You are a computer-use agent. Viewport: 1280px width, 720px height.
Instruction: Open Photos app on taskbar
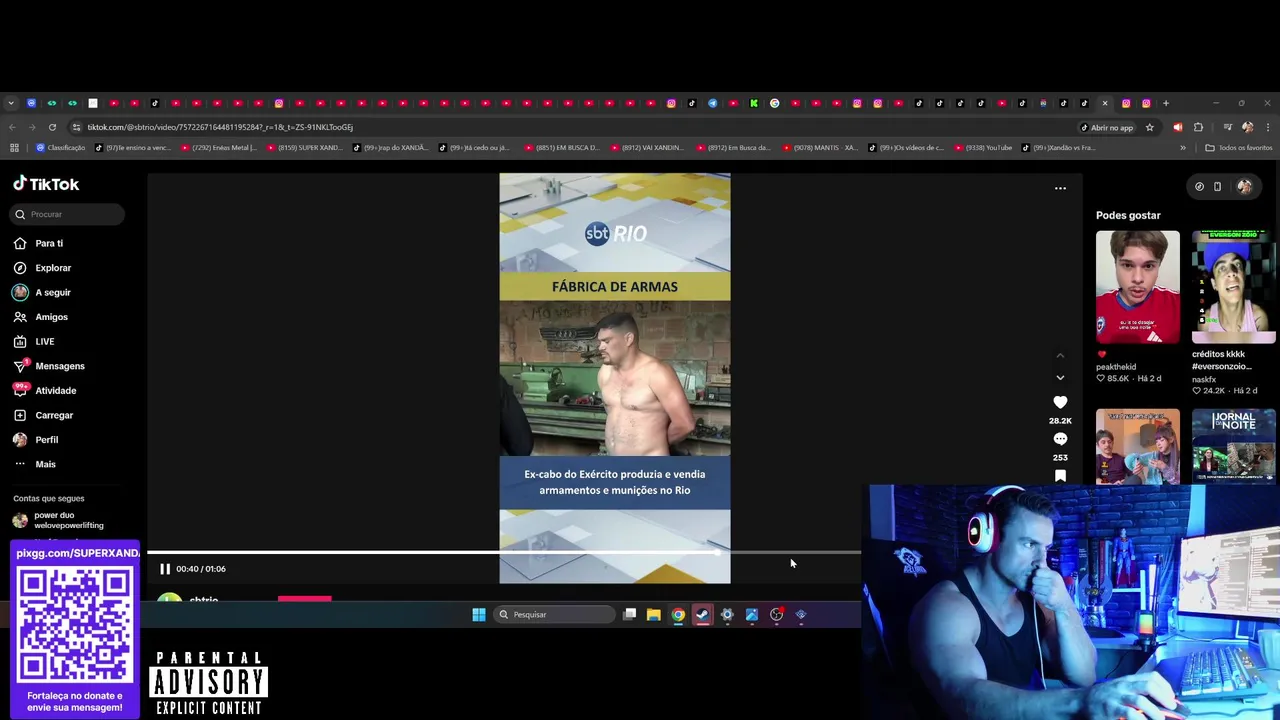751,615
